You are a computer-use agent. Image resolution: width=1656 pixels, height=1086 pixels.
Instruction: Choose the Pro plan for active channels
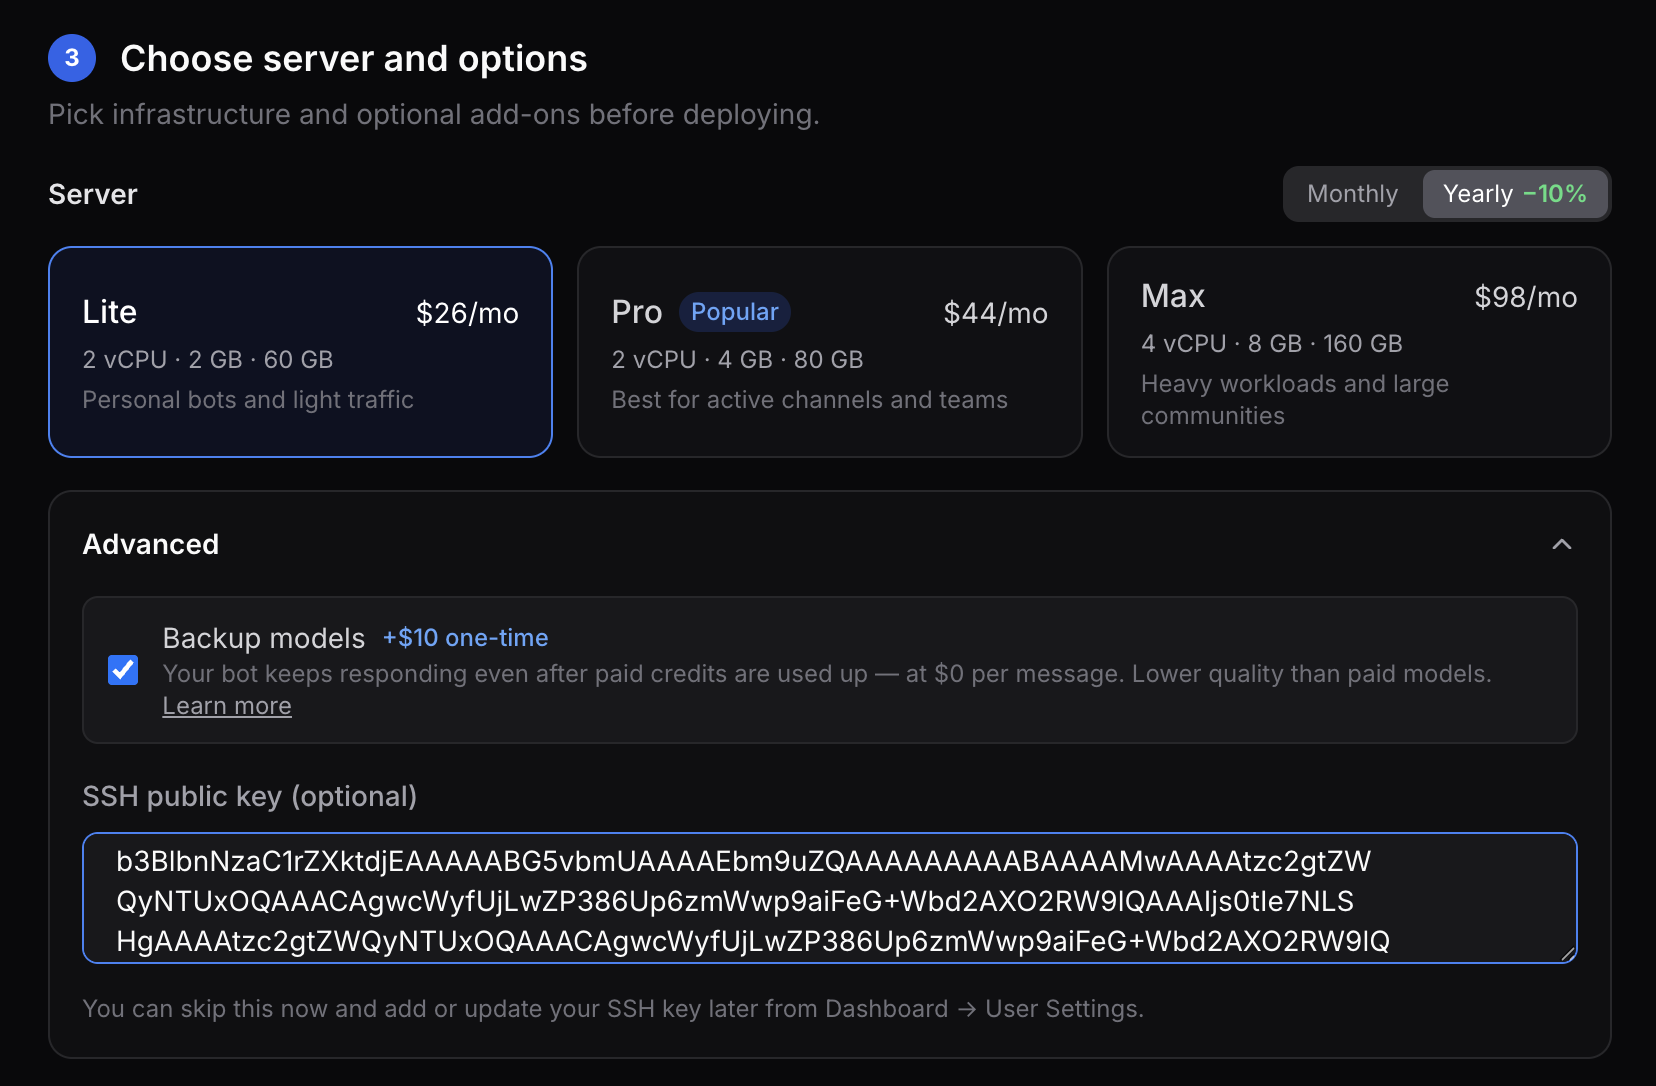(829, 352)
